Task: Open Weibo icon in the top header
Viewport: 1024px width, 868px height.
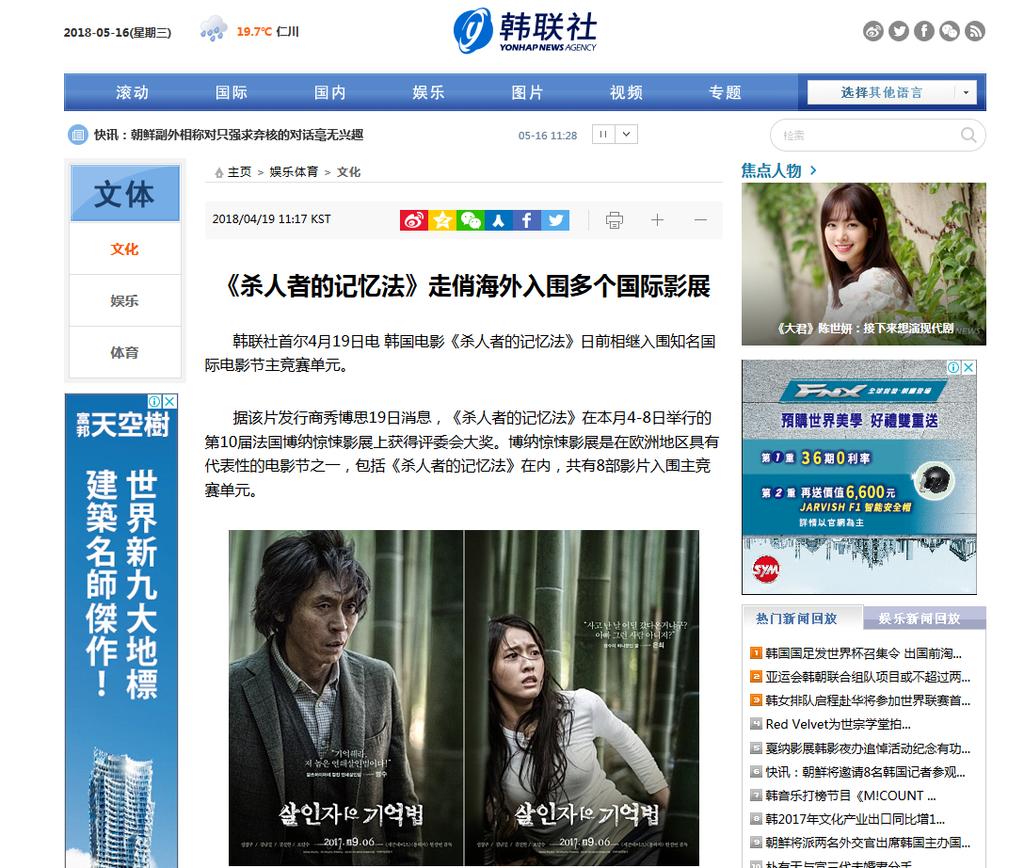Action: [873, 31]
